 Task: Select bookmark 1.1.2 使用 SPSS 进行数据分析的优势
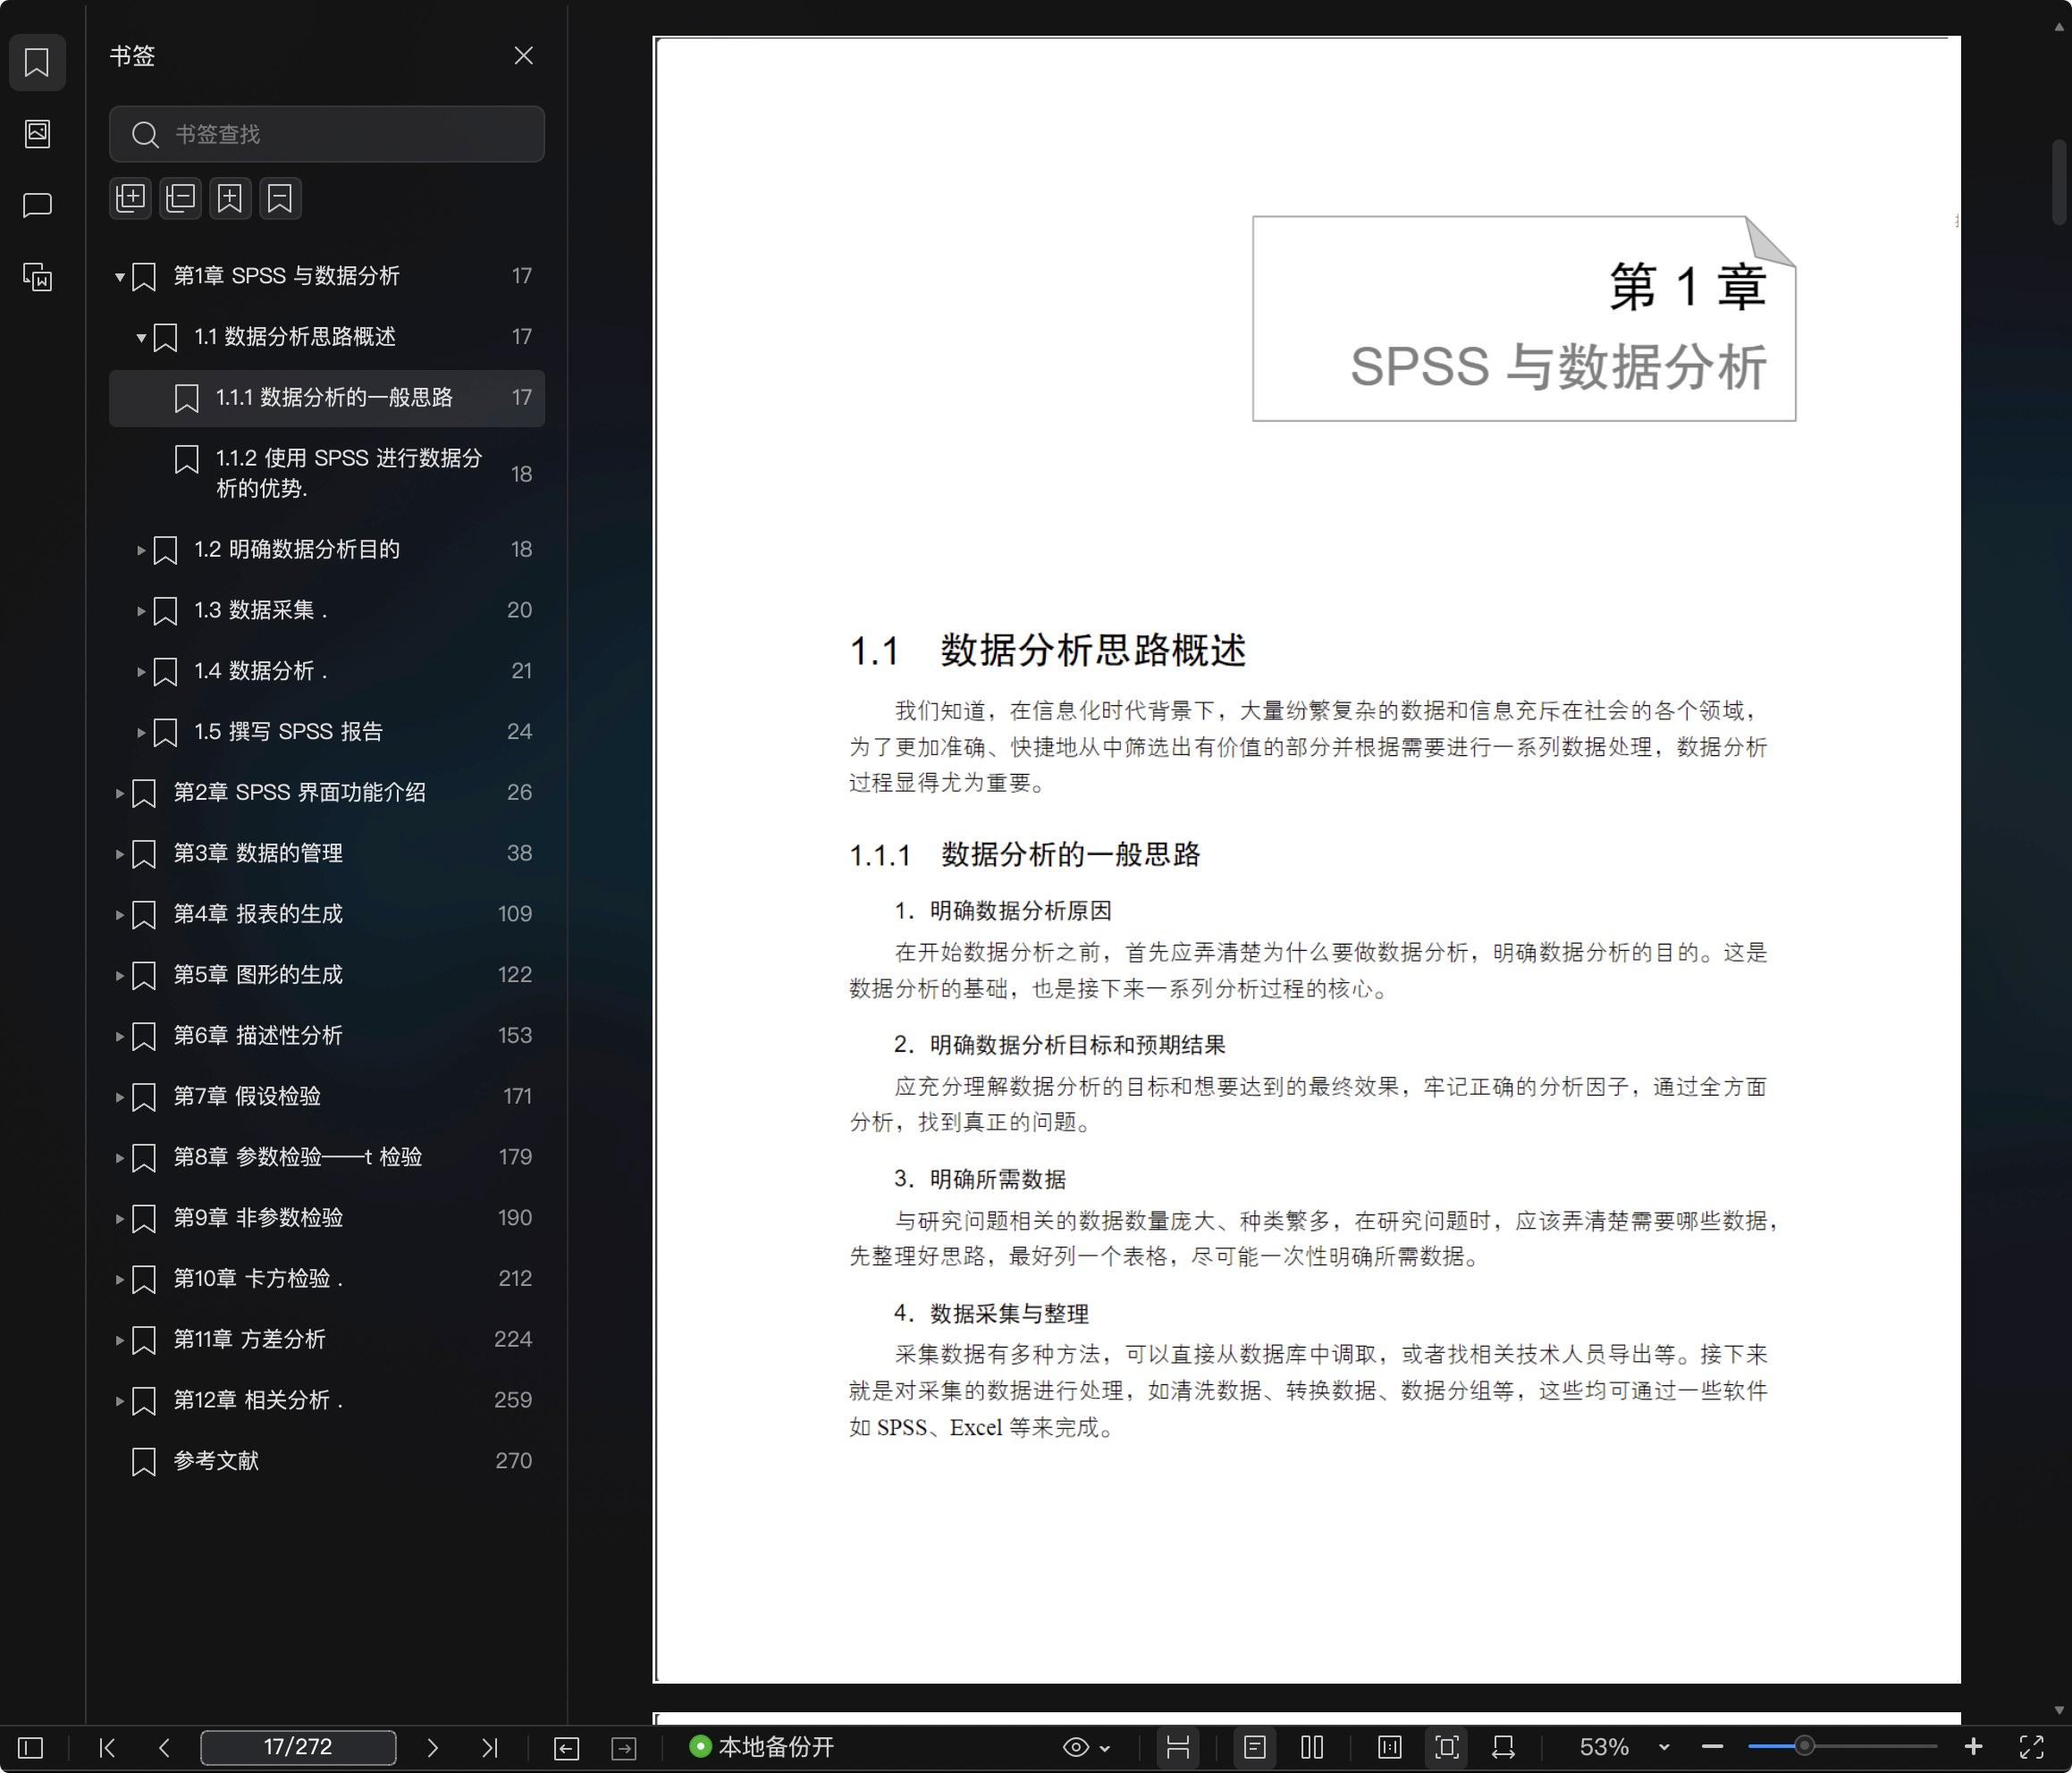327,473
